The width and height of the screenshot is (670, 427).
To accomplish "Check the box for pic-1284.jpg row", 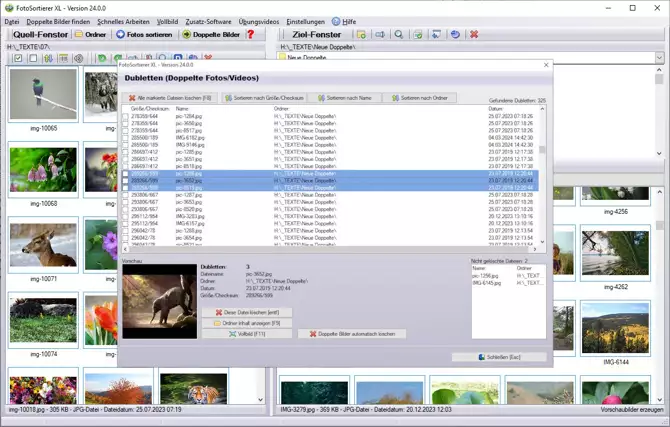I will (x=125, y=116).
